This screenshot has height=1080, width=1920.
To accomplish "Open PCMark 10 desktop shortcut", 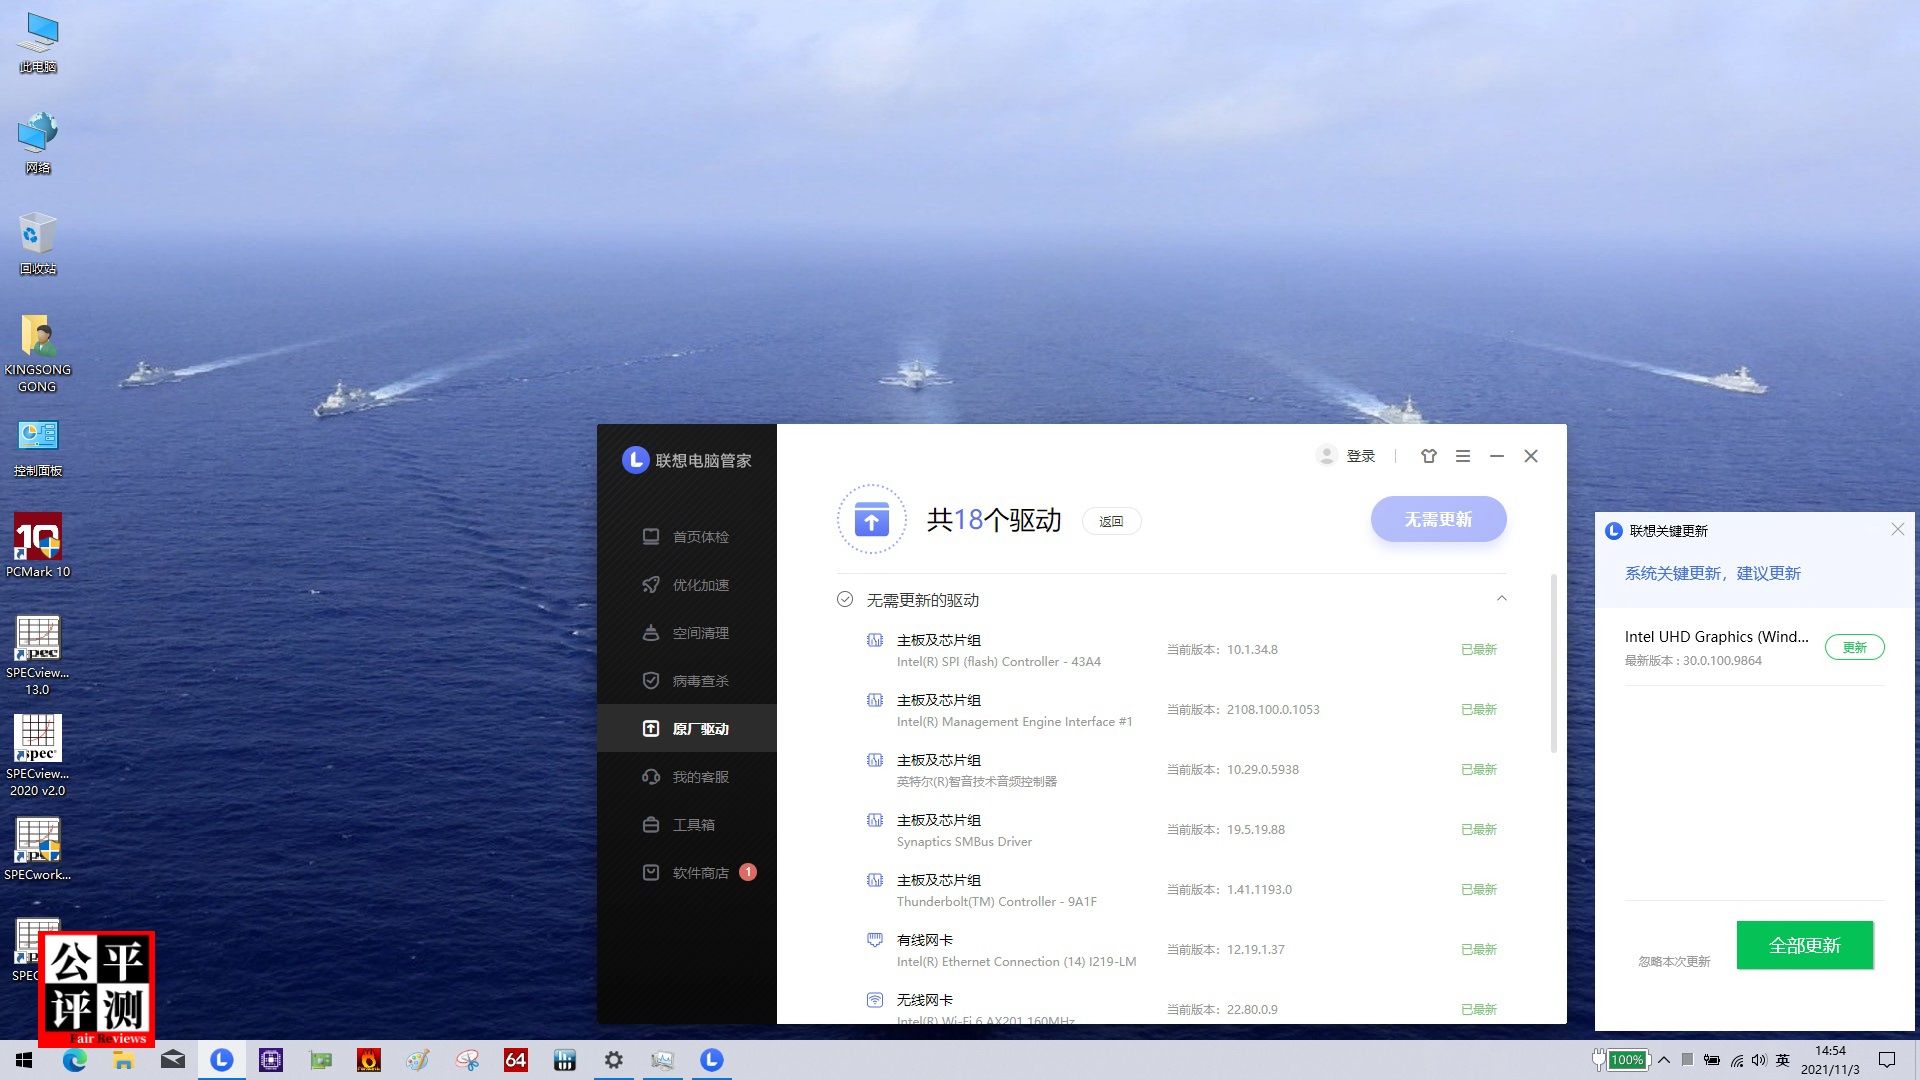I will tap(38, 546).
